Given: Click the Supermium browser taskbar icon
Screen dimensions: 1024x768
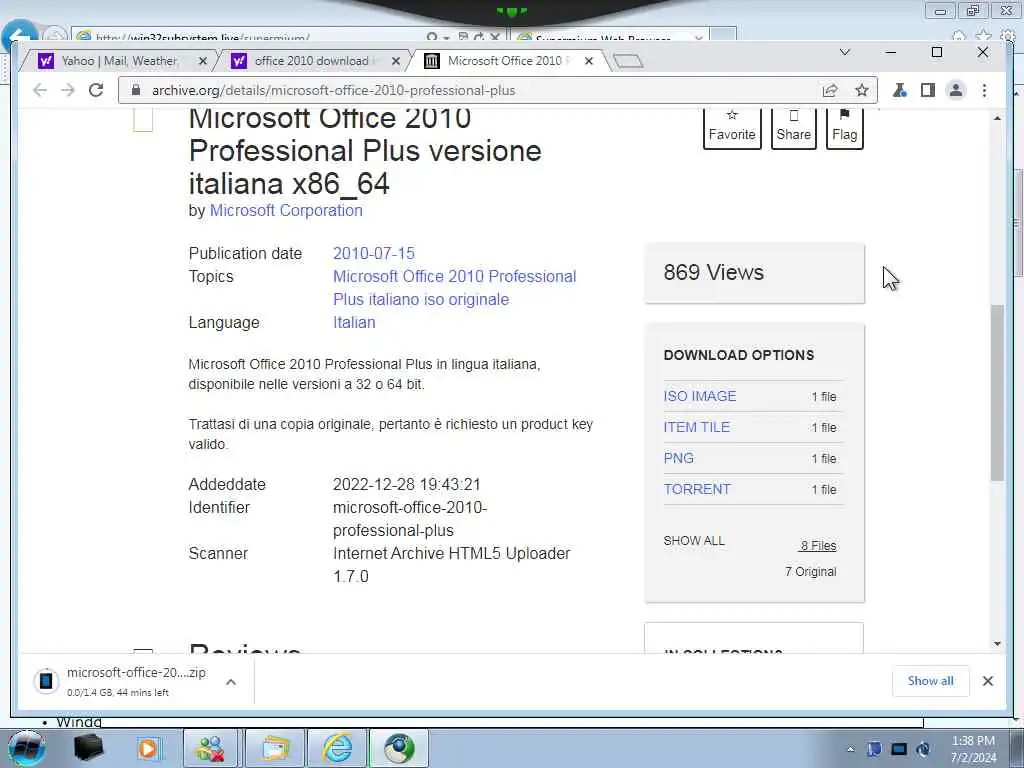Looking at the screenshot, I should coord(399,748).
